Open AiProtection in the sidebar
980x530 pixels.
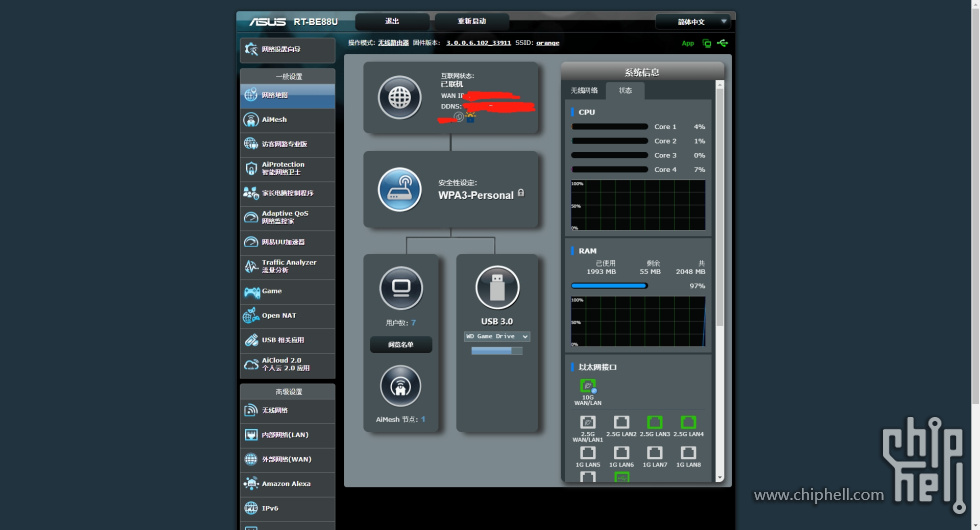288,168
